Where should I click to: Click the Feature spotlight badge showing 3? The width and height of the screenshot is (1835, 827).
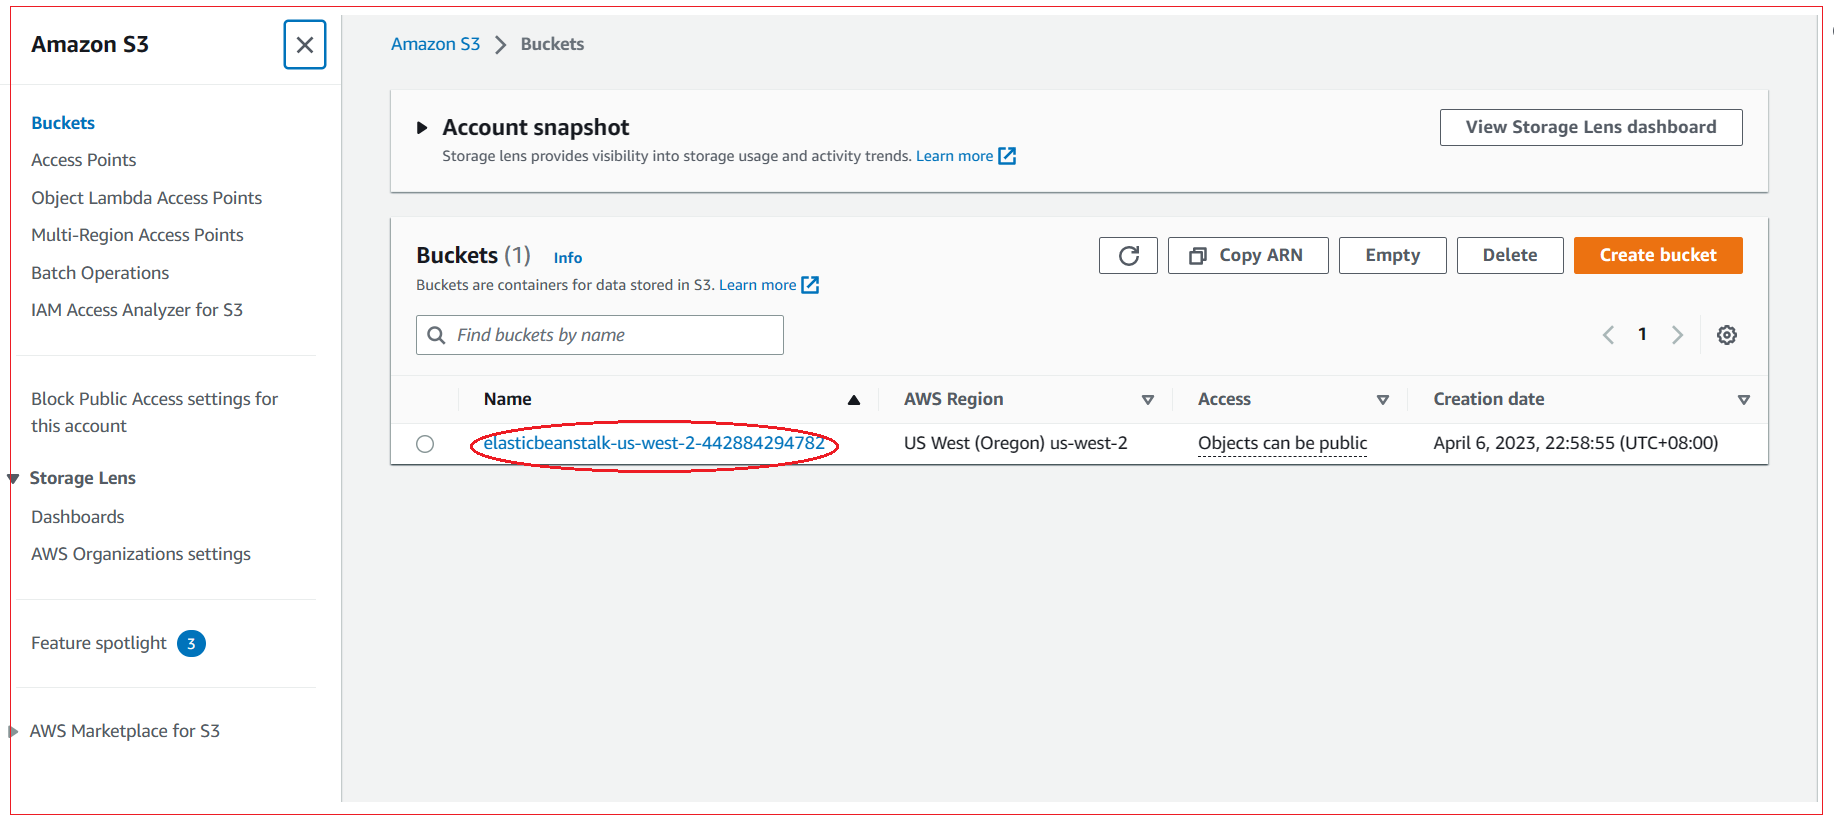pos(191,643)
